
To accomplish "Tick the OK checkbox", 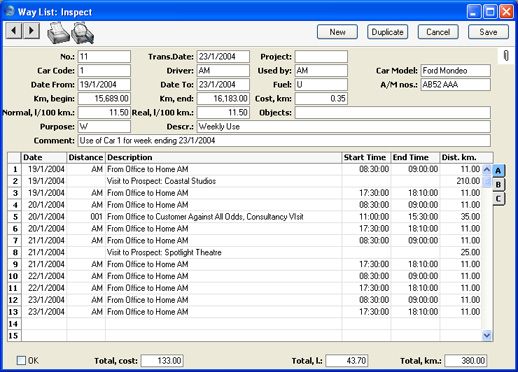I will [21, 360].
